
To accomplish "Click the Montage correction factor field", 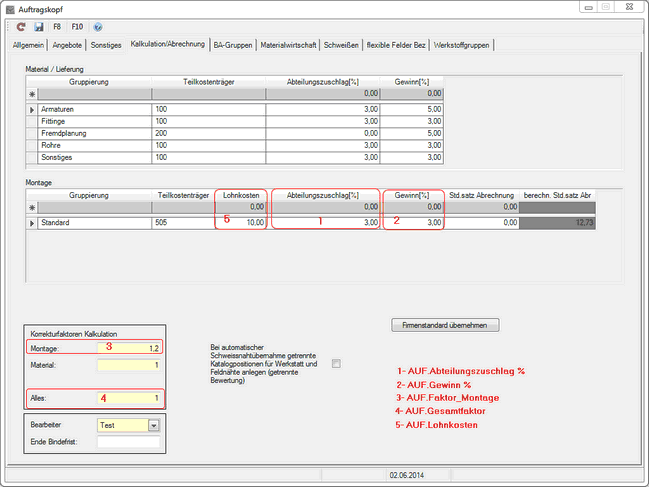I will (x=128, y=347).
